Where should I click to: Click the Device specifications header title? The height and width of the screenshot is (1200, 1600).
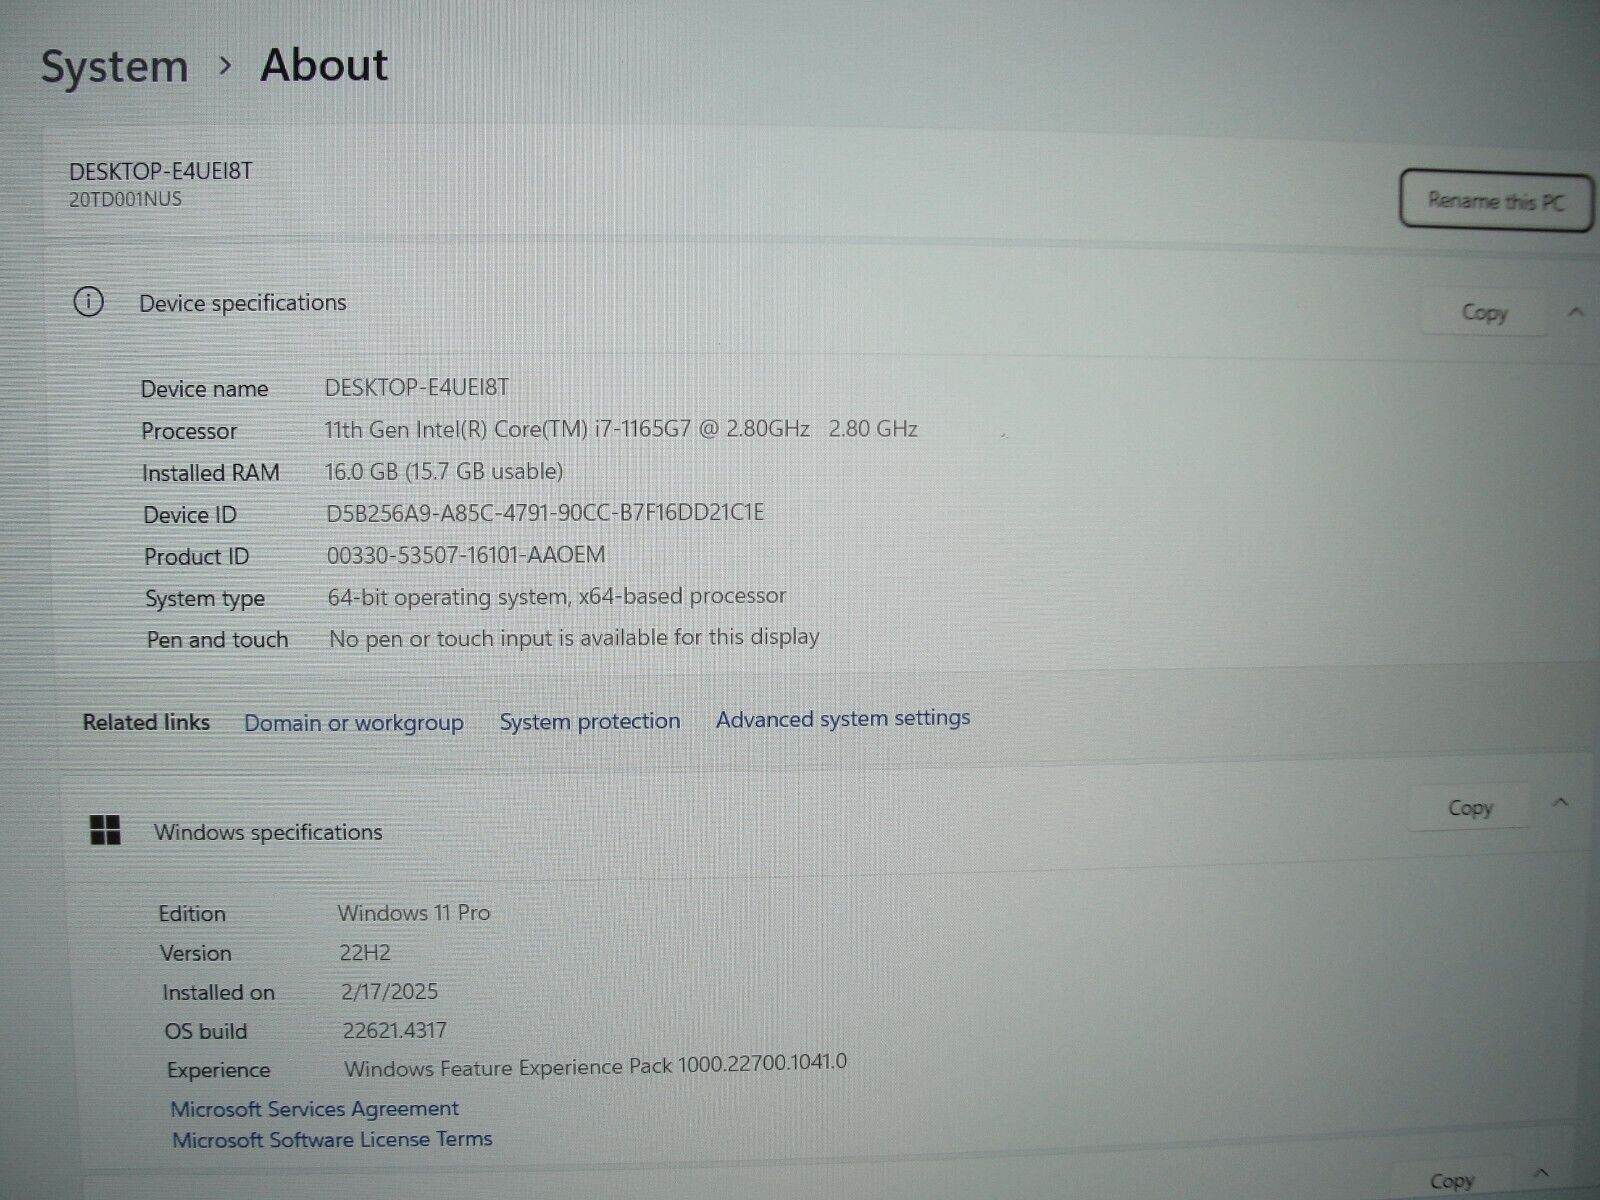[243, 303]
